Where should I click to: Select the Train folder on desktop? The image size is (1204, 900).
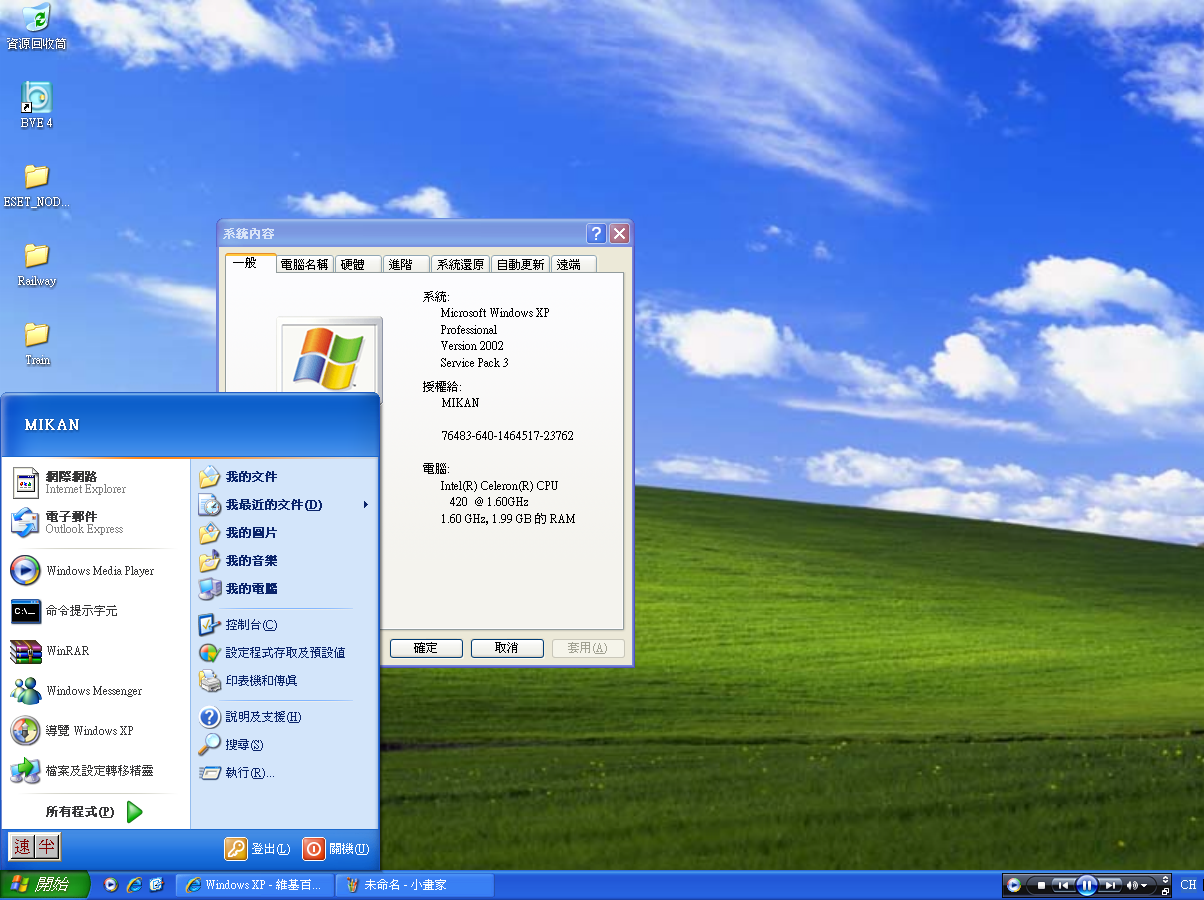(x=36, y=344)
